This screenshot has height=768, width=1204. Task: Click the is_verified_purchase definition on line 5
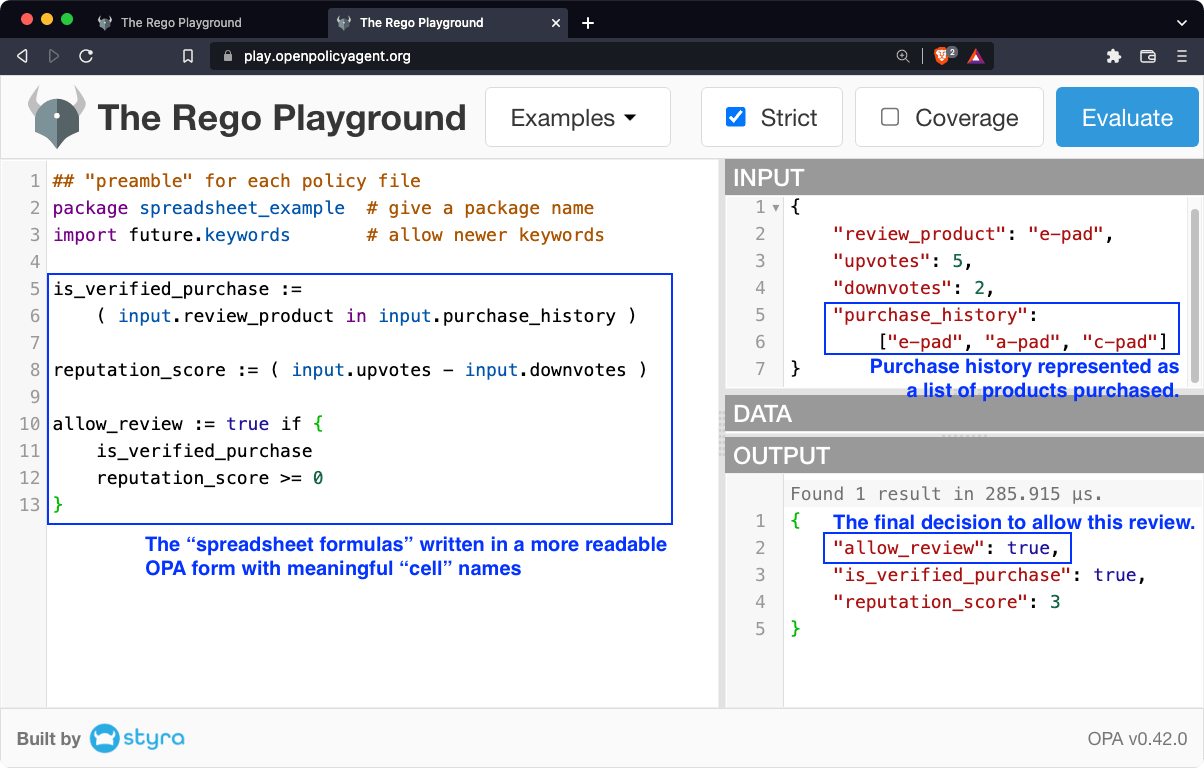(x=177, y=289)
